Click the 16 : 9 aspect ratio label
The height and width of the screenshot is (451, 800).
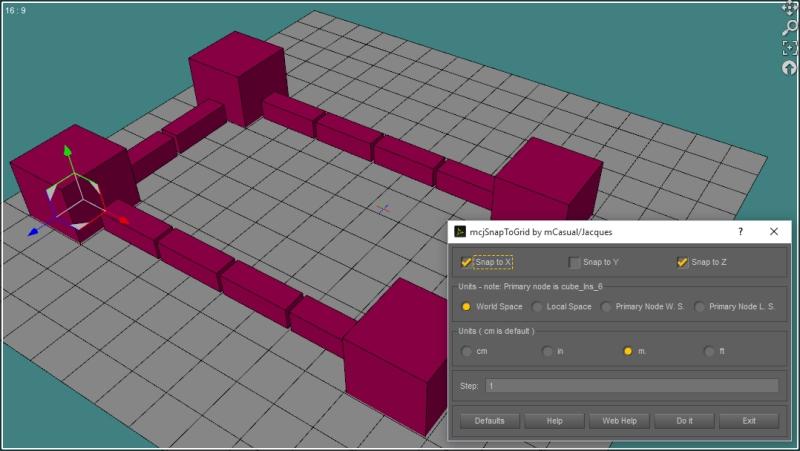(x=15, y=10)
